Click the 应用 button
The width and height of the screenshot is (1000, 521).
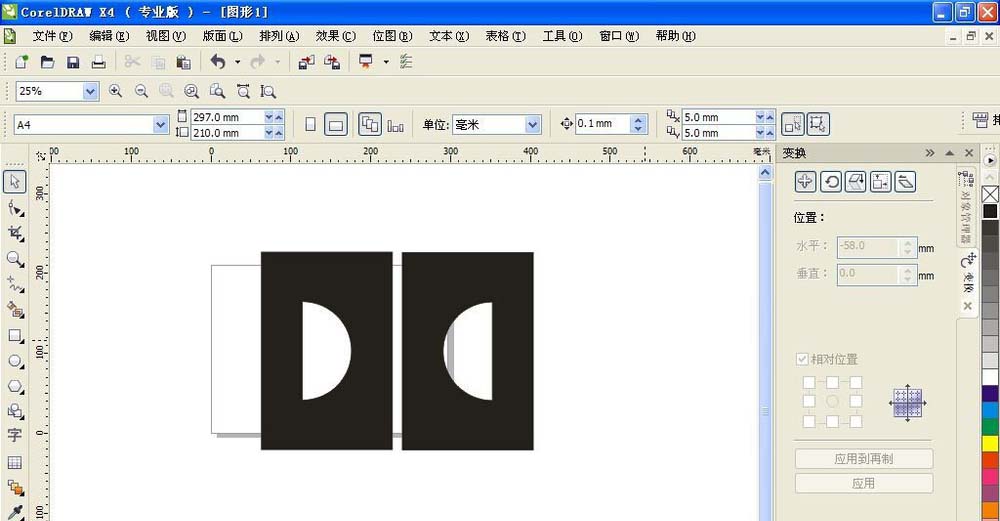[864, 483]
